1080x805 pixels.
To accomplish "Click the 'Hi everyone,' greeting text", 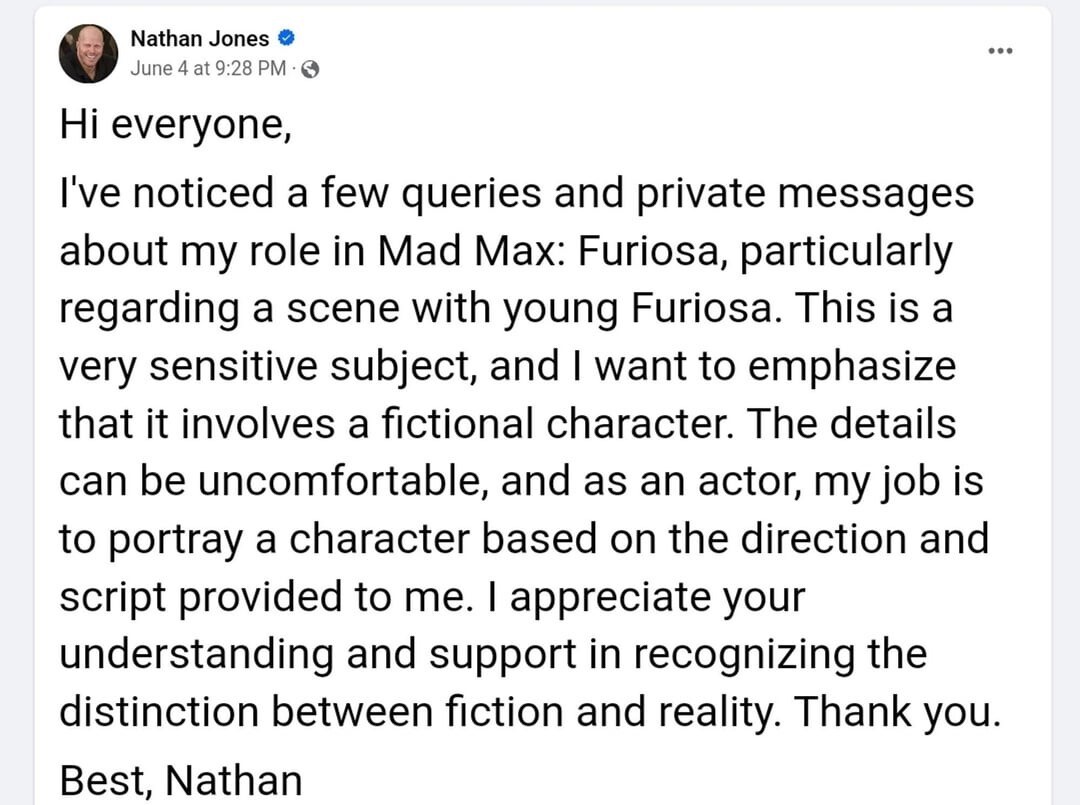I will click(176, 125).
